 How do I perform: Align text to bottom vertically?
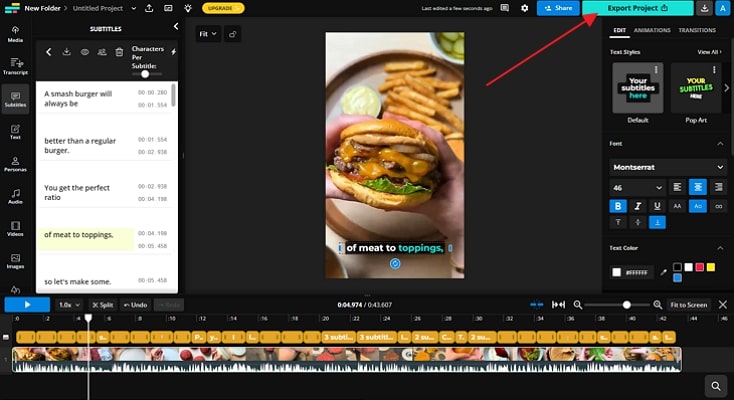tap(657, 222)
